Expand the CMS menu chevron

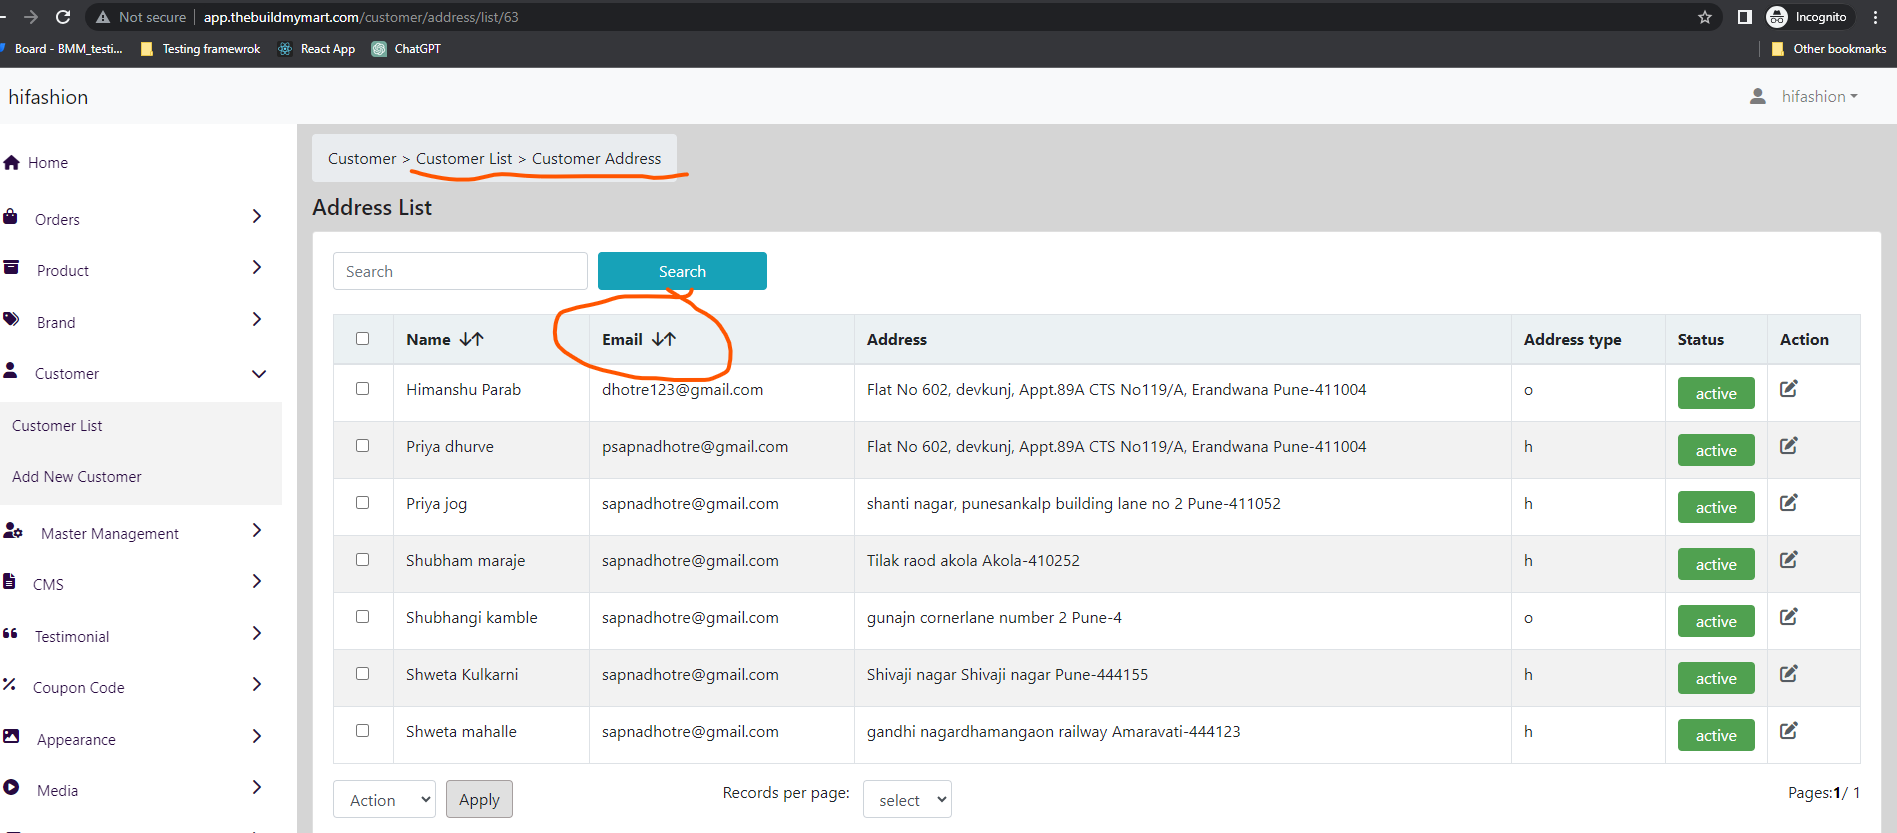tap(257, 581)
